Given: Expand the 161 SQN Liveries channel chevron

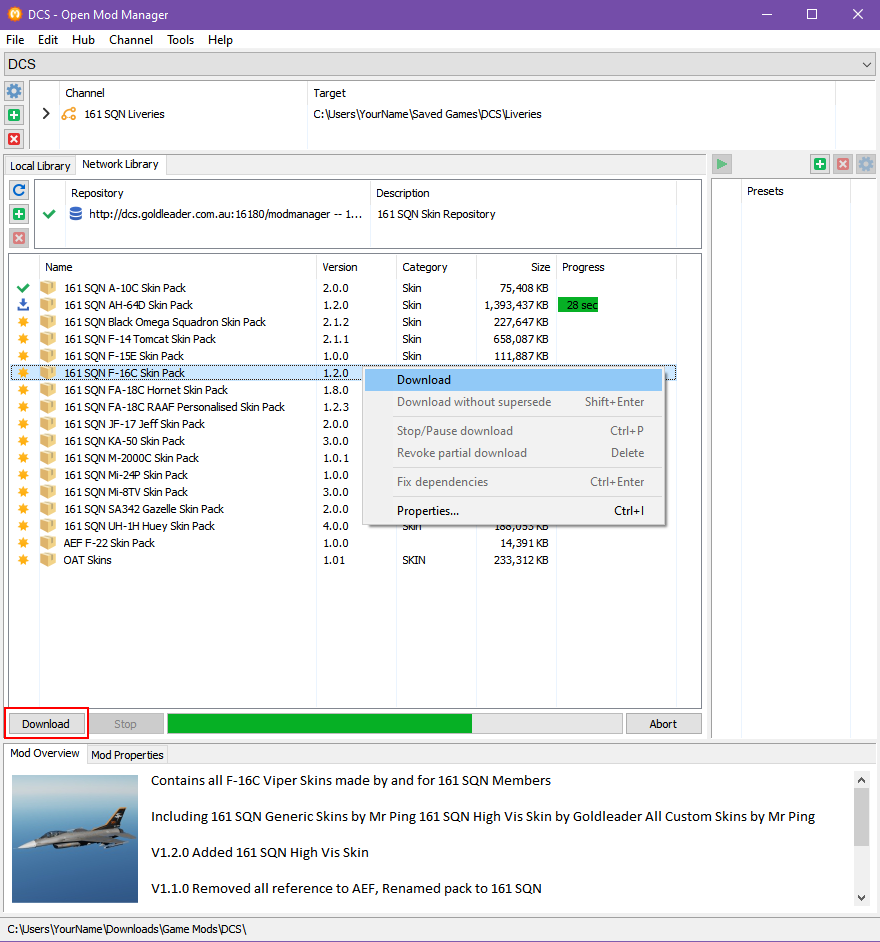Looking at the screenshot, I should 45,114.
